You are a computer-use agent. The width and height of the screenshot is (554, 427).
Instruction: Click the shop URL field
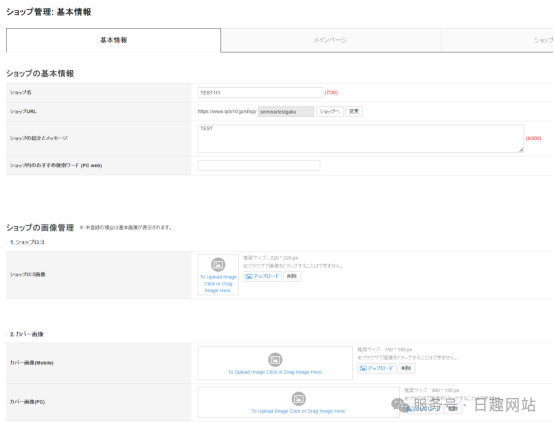point(285,112)
